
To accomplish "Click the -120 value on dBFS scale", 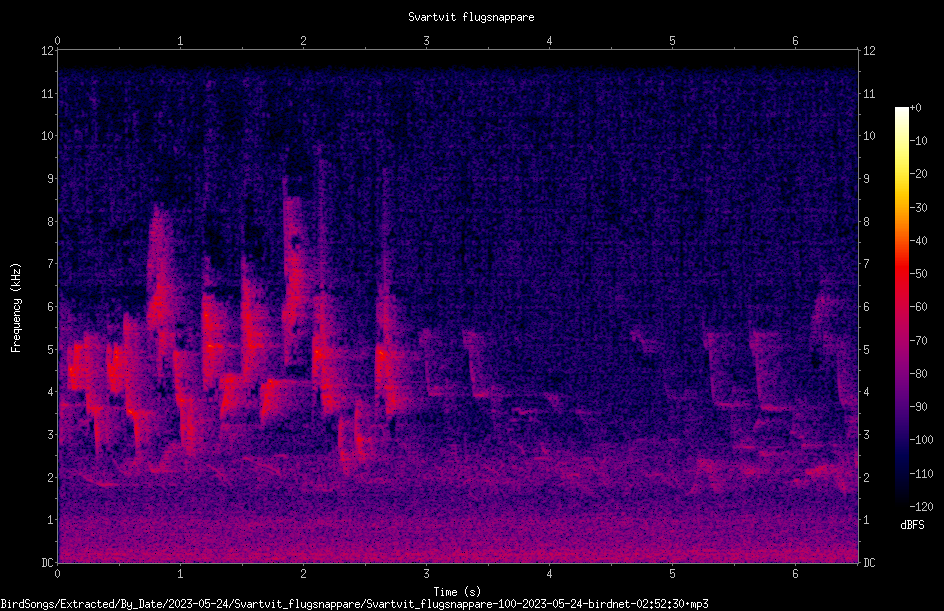I will click(x=921, y=506).
